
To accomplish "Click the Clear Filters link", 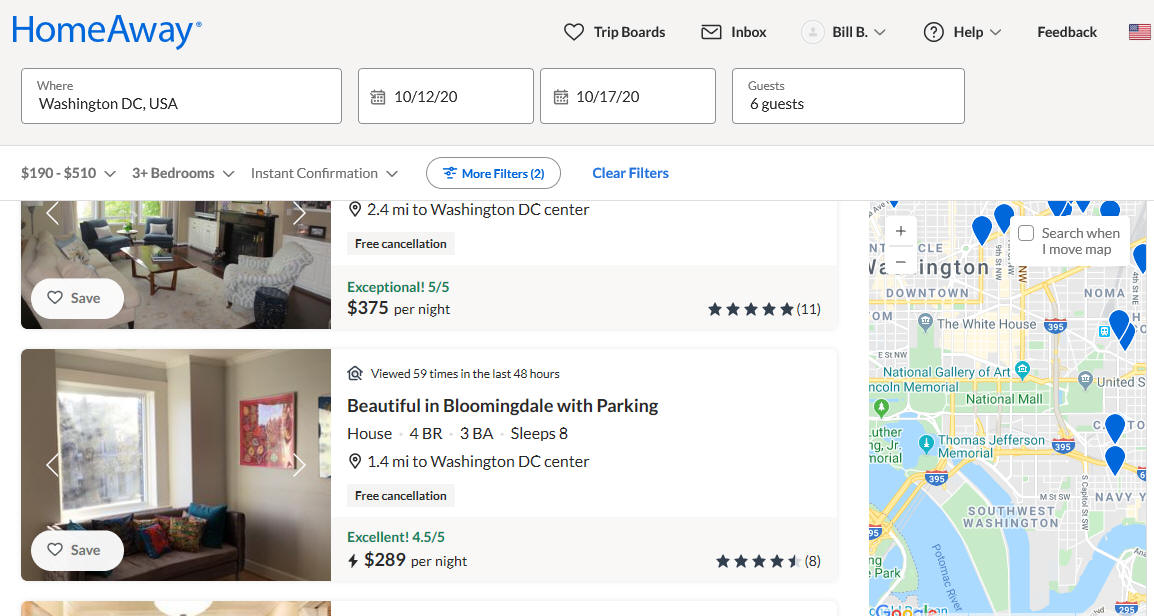I will click(x=630, y=173).
